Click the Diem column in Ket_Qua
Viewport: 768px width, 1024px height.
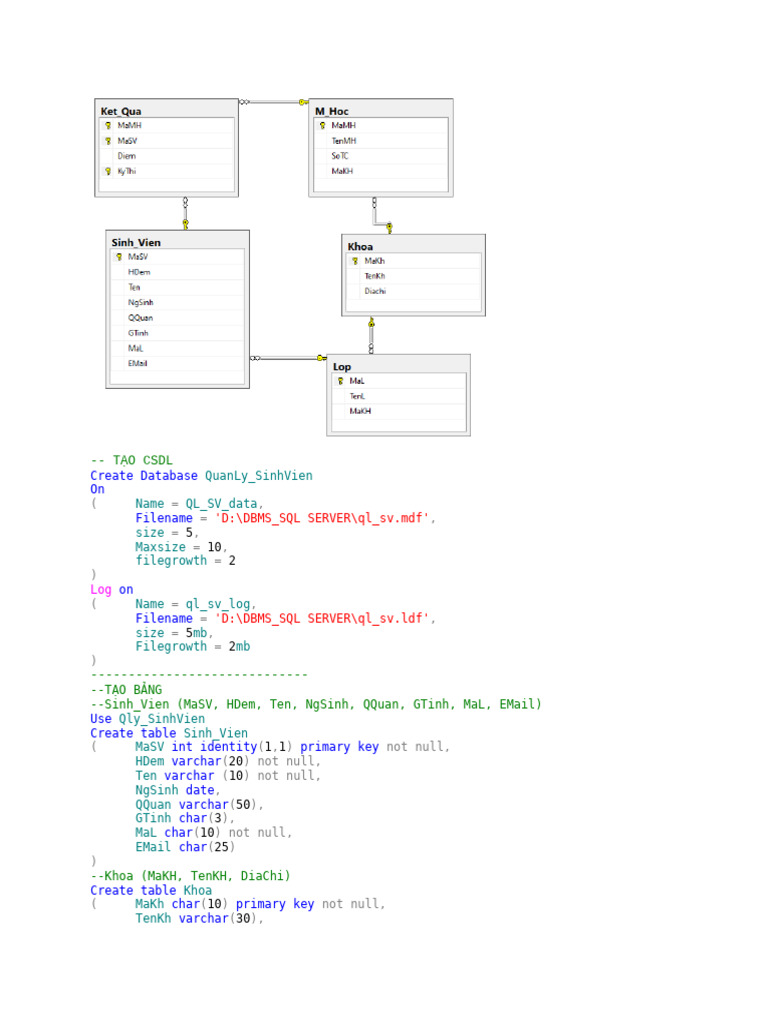pyautogui.click(x=127, y=155)
